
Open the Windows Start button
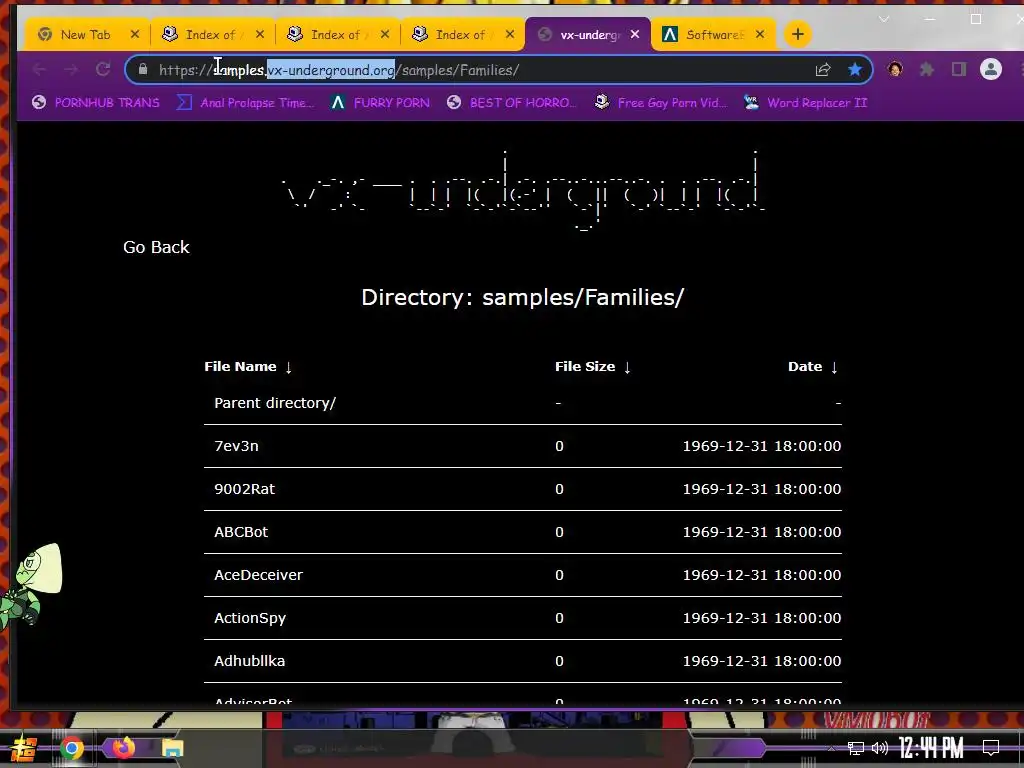(23, 748)
